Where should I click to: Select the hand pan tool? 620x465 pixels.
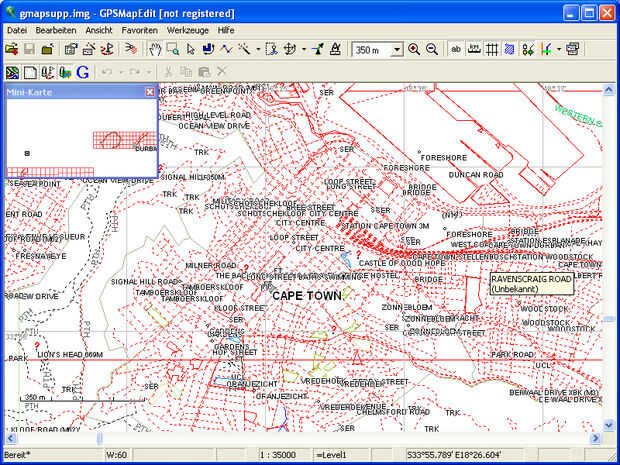[154, 49]
